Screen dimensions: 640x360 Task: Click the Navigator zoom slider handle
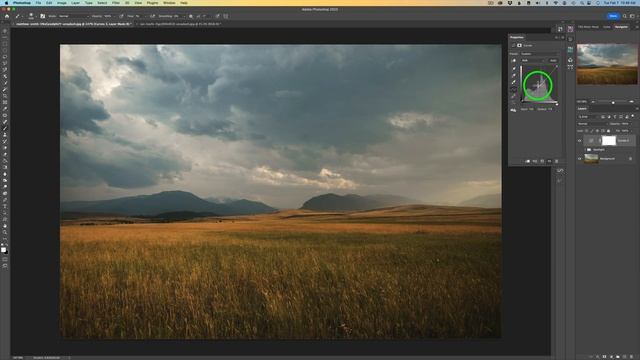613,102
